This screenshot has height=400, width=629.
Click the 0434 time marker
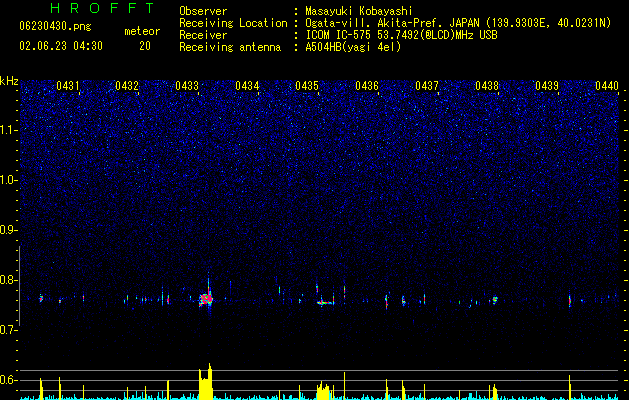coord(247,85)
